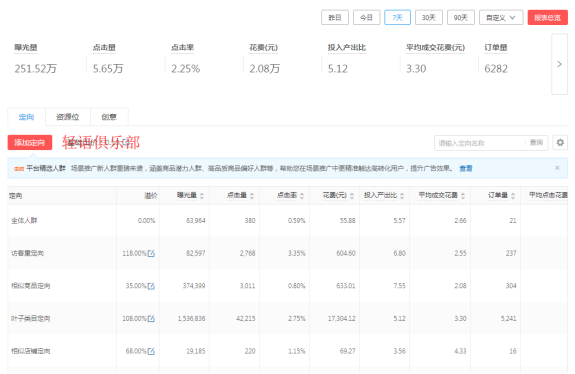Focus the 请输入定向名称 search field

tap(480, 143)
